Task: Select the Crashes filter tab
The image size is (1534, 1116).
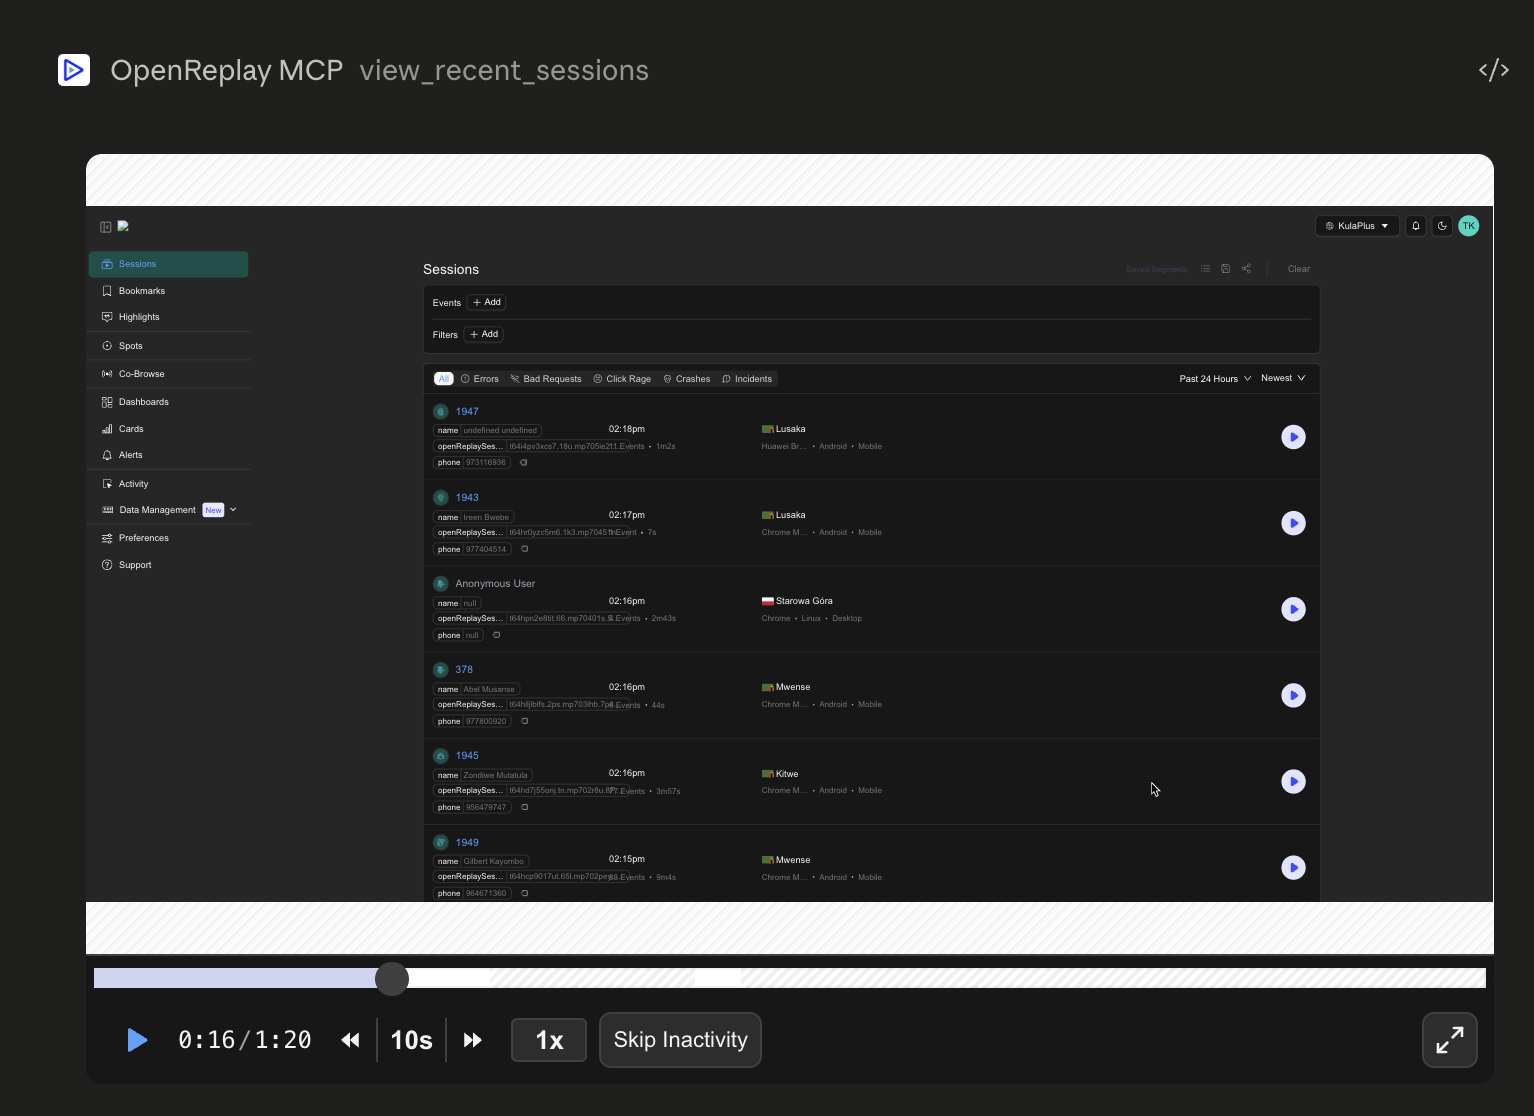Action: (x=687, y=379)
